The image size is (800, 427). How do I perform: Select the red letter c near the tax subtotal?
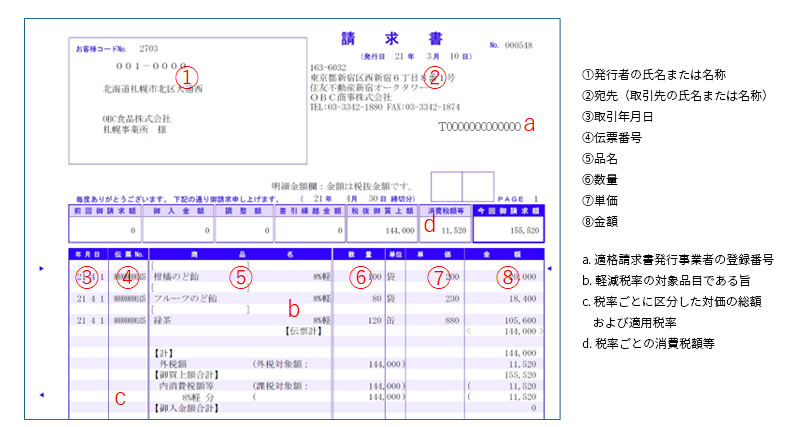point(120,398)
